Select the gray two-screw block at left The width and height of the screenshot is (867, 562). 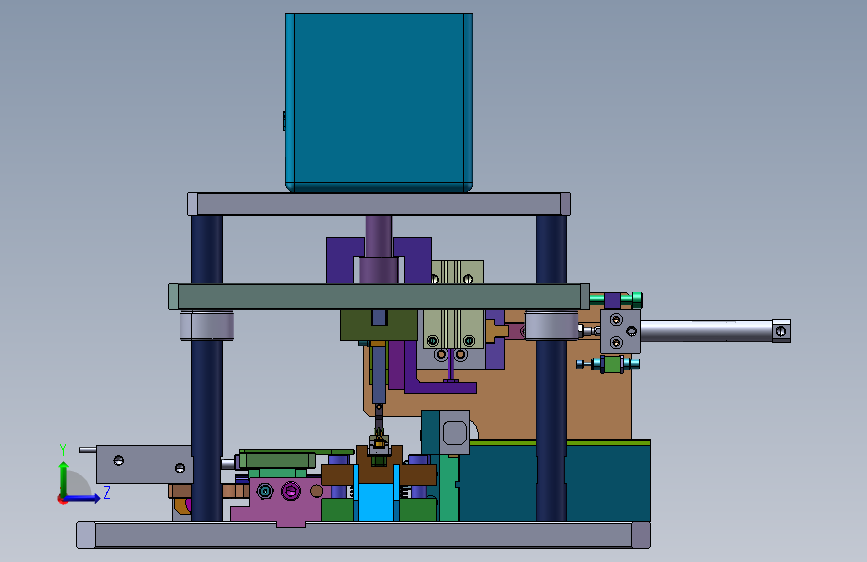(x=145, y=464)
